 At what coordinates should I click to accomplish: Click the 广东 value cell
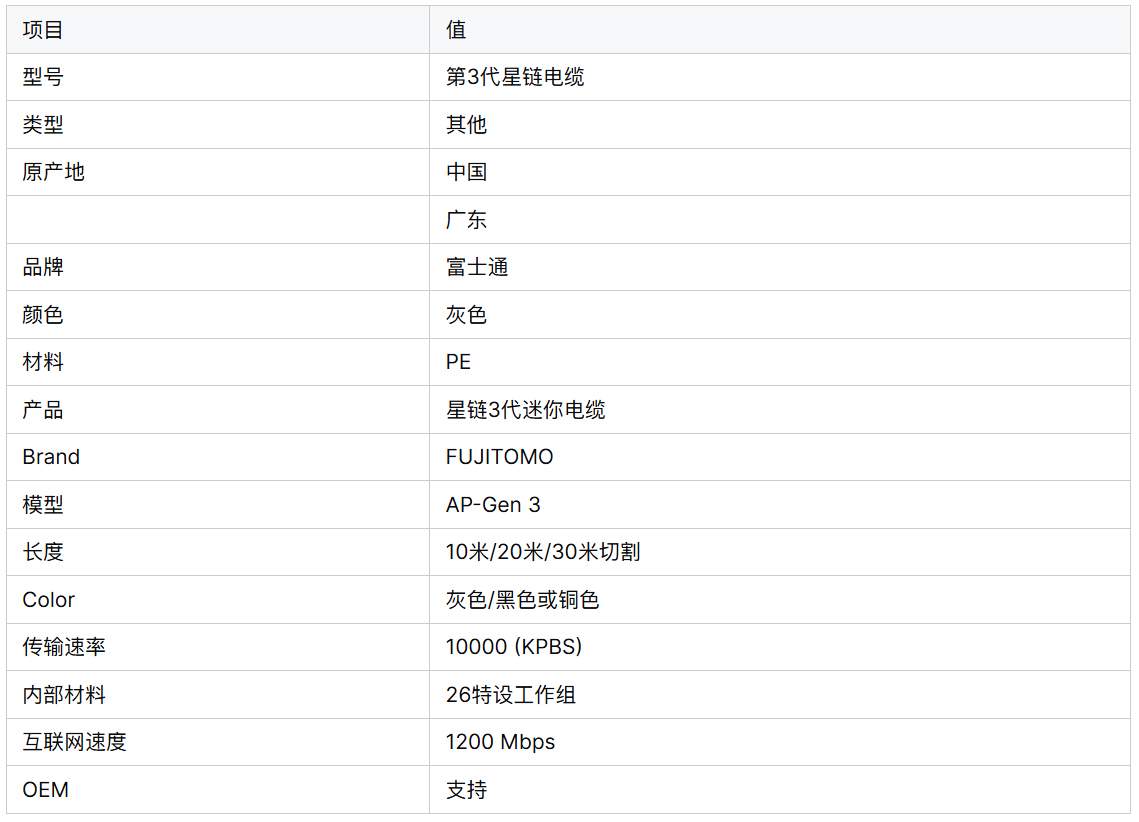pos(466,220)
